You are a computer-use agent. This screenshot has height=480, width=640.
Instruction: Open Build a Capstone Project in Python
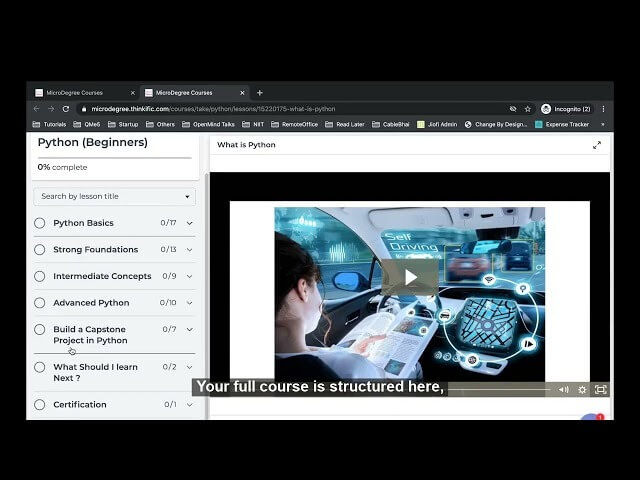[x=90, y=335]
